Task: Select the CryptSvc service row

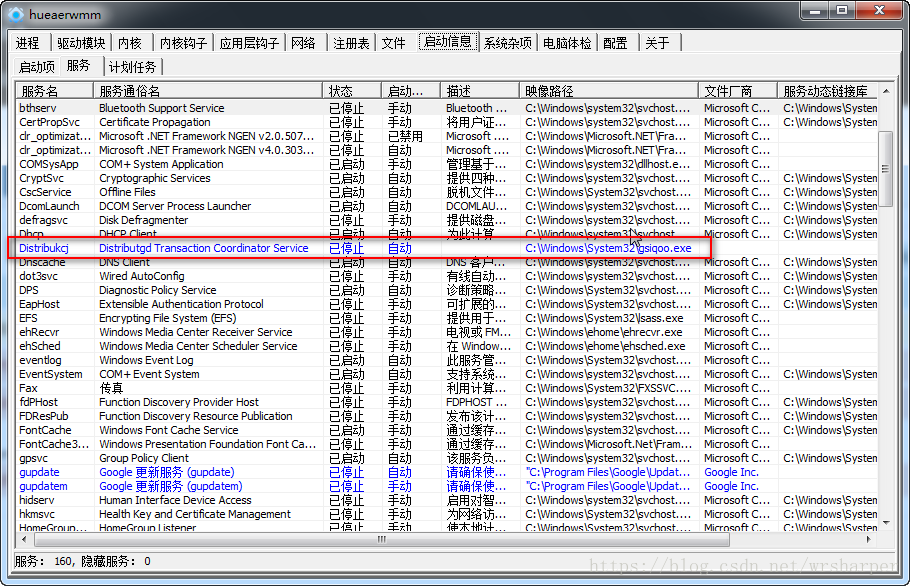Action: (447, 178)
